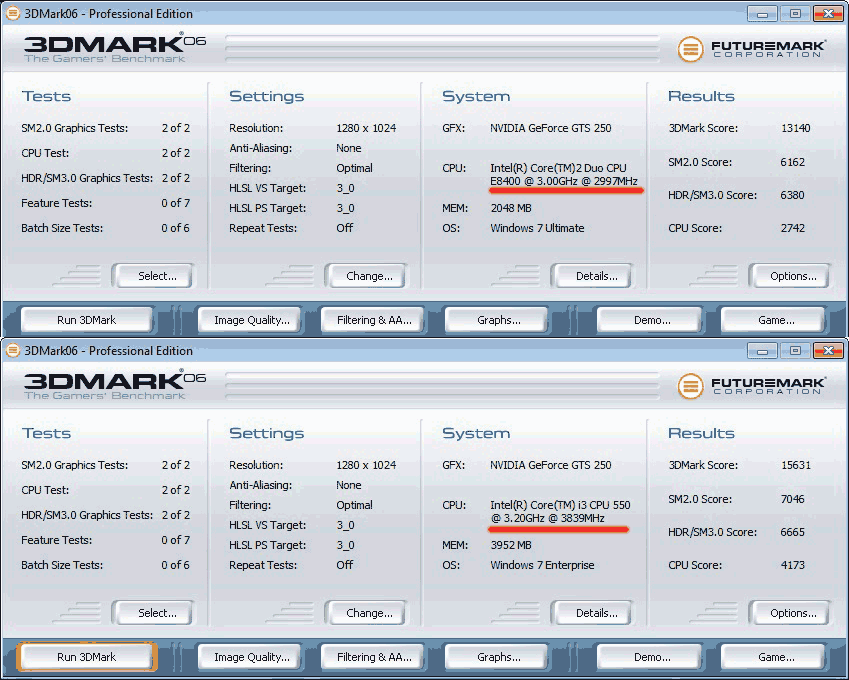Run 3DMark in the lower window
The height and width of the screenshot is (680, 849).
point(86,657)
